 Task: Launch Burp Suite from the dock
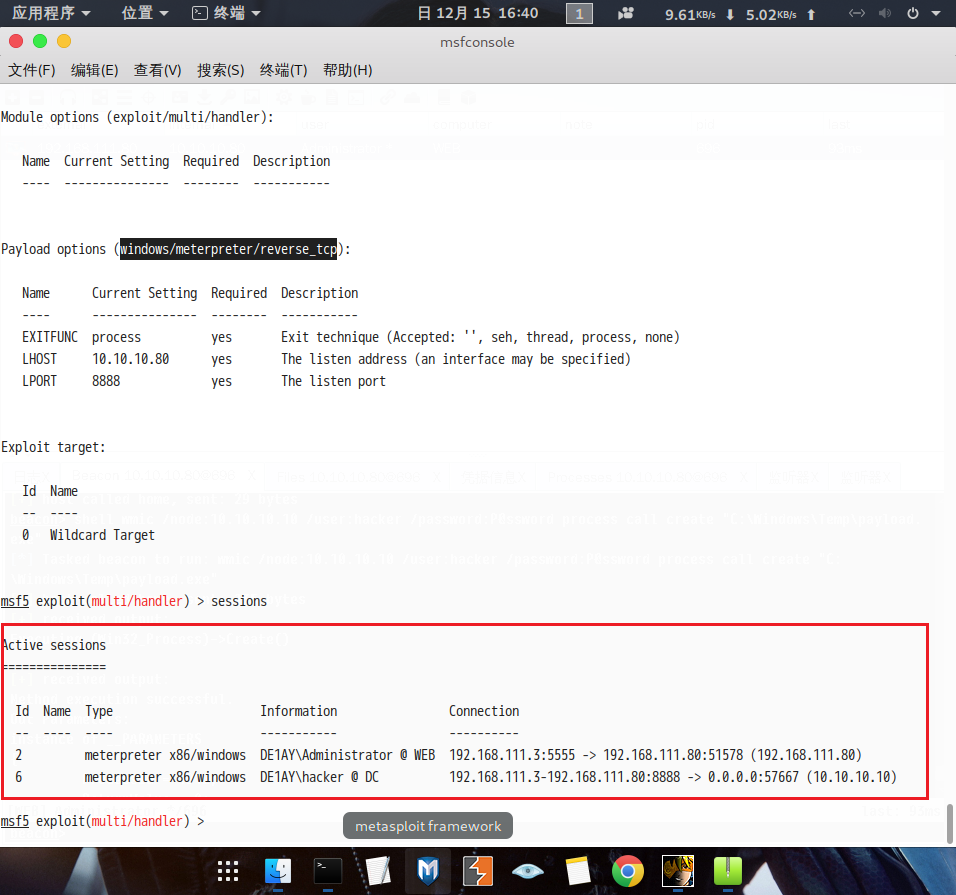(478, 871)
